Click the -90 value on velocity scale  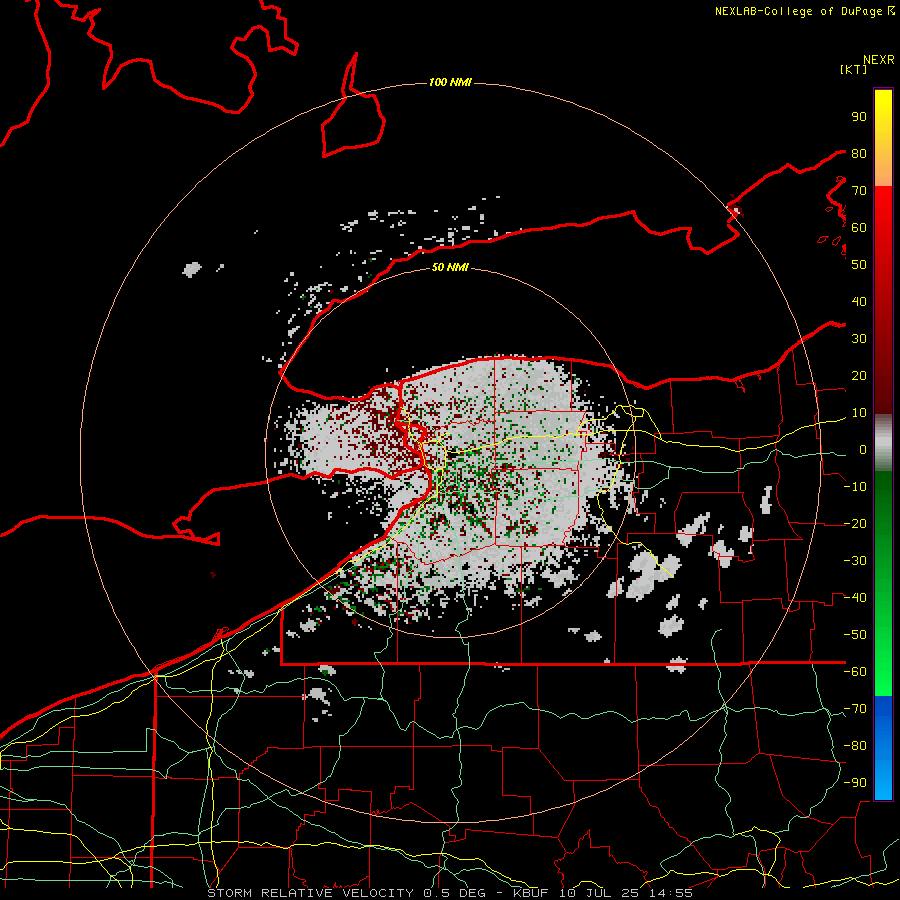(855, 783)
